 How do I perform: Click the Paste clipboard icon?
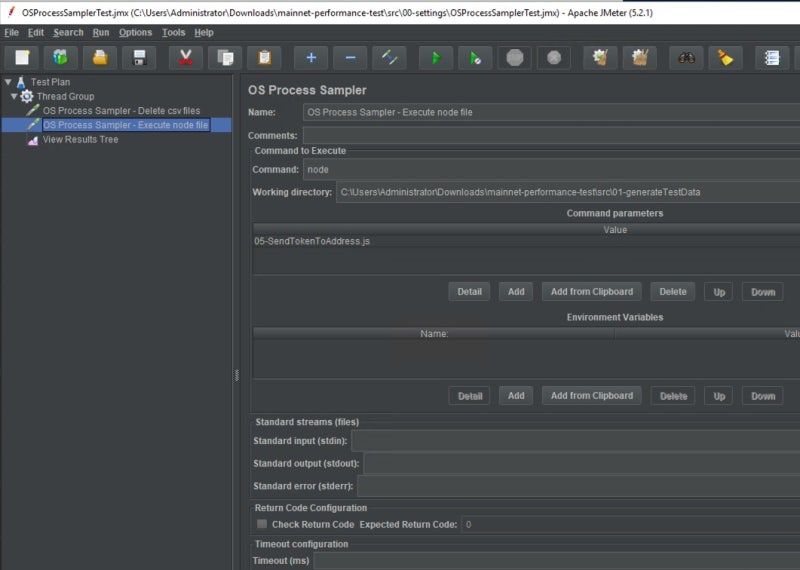click(x=264, y=58)
